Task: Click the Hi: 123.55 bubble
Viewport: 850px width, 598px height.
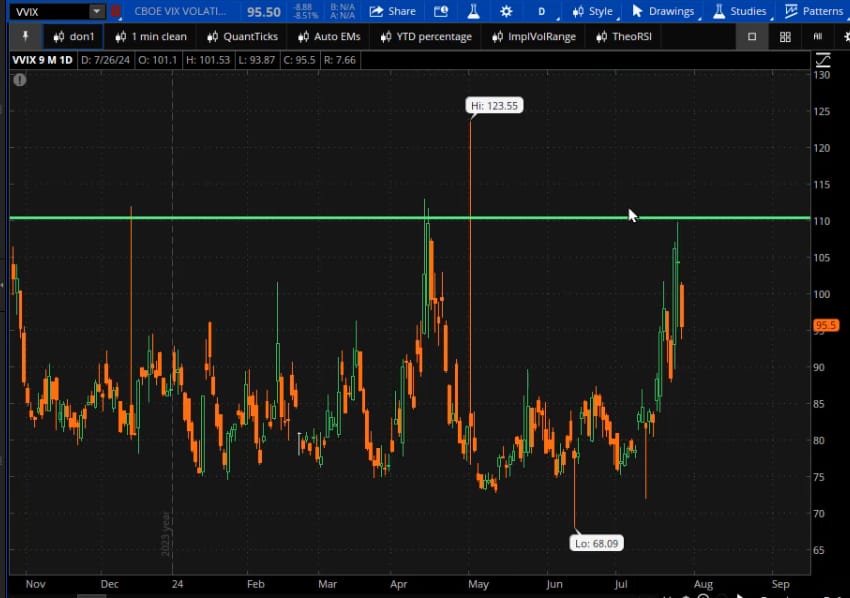Action: coord(494,106)
